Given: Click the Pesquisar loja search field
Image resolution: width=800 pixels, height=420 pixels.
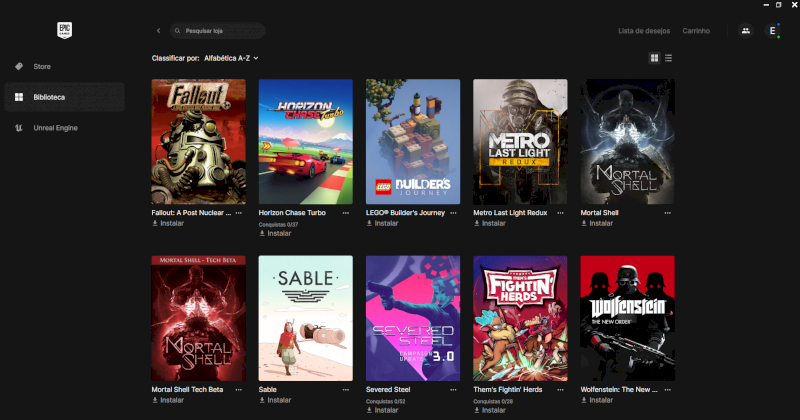Looking at the screenshot, I should pos(220,31).
